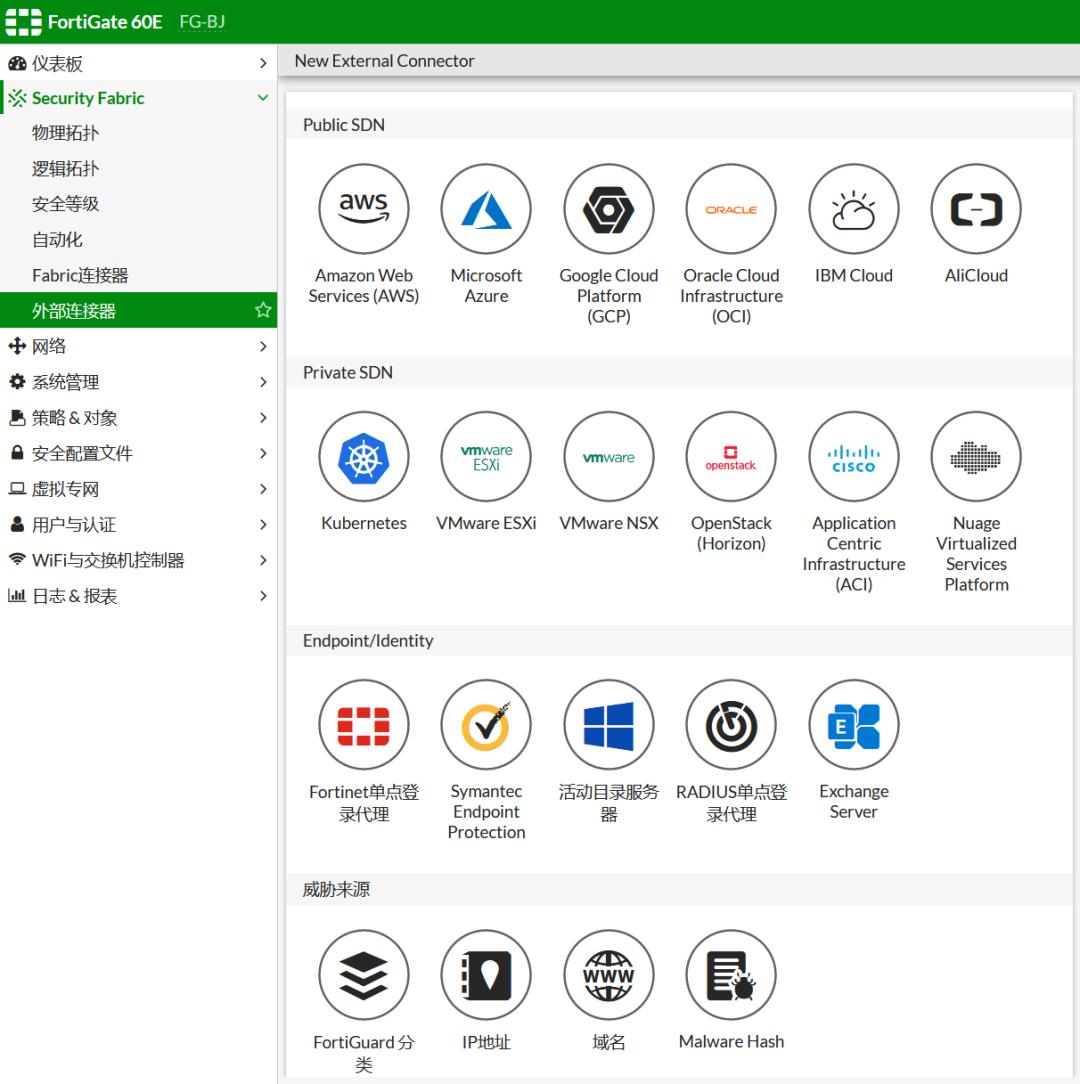Go to Fabric连接器 in sidebar

click(x=80, y=275)
